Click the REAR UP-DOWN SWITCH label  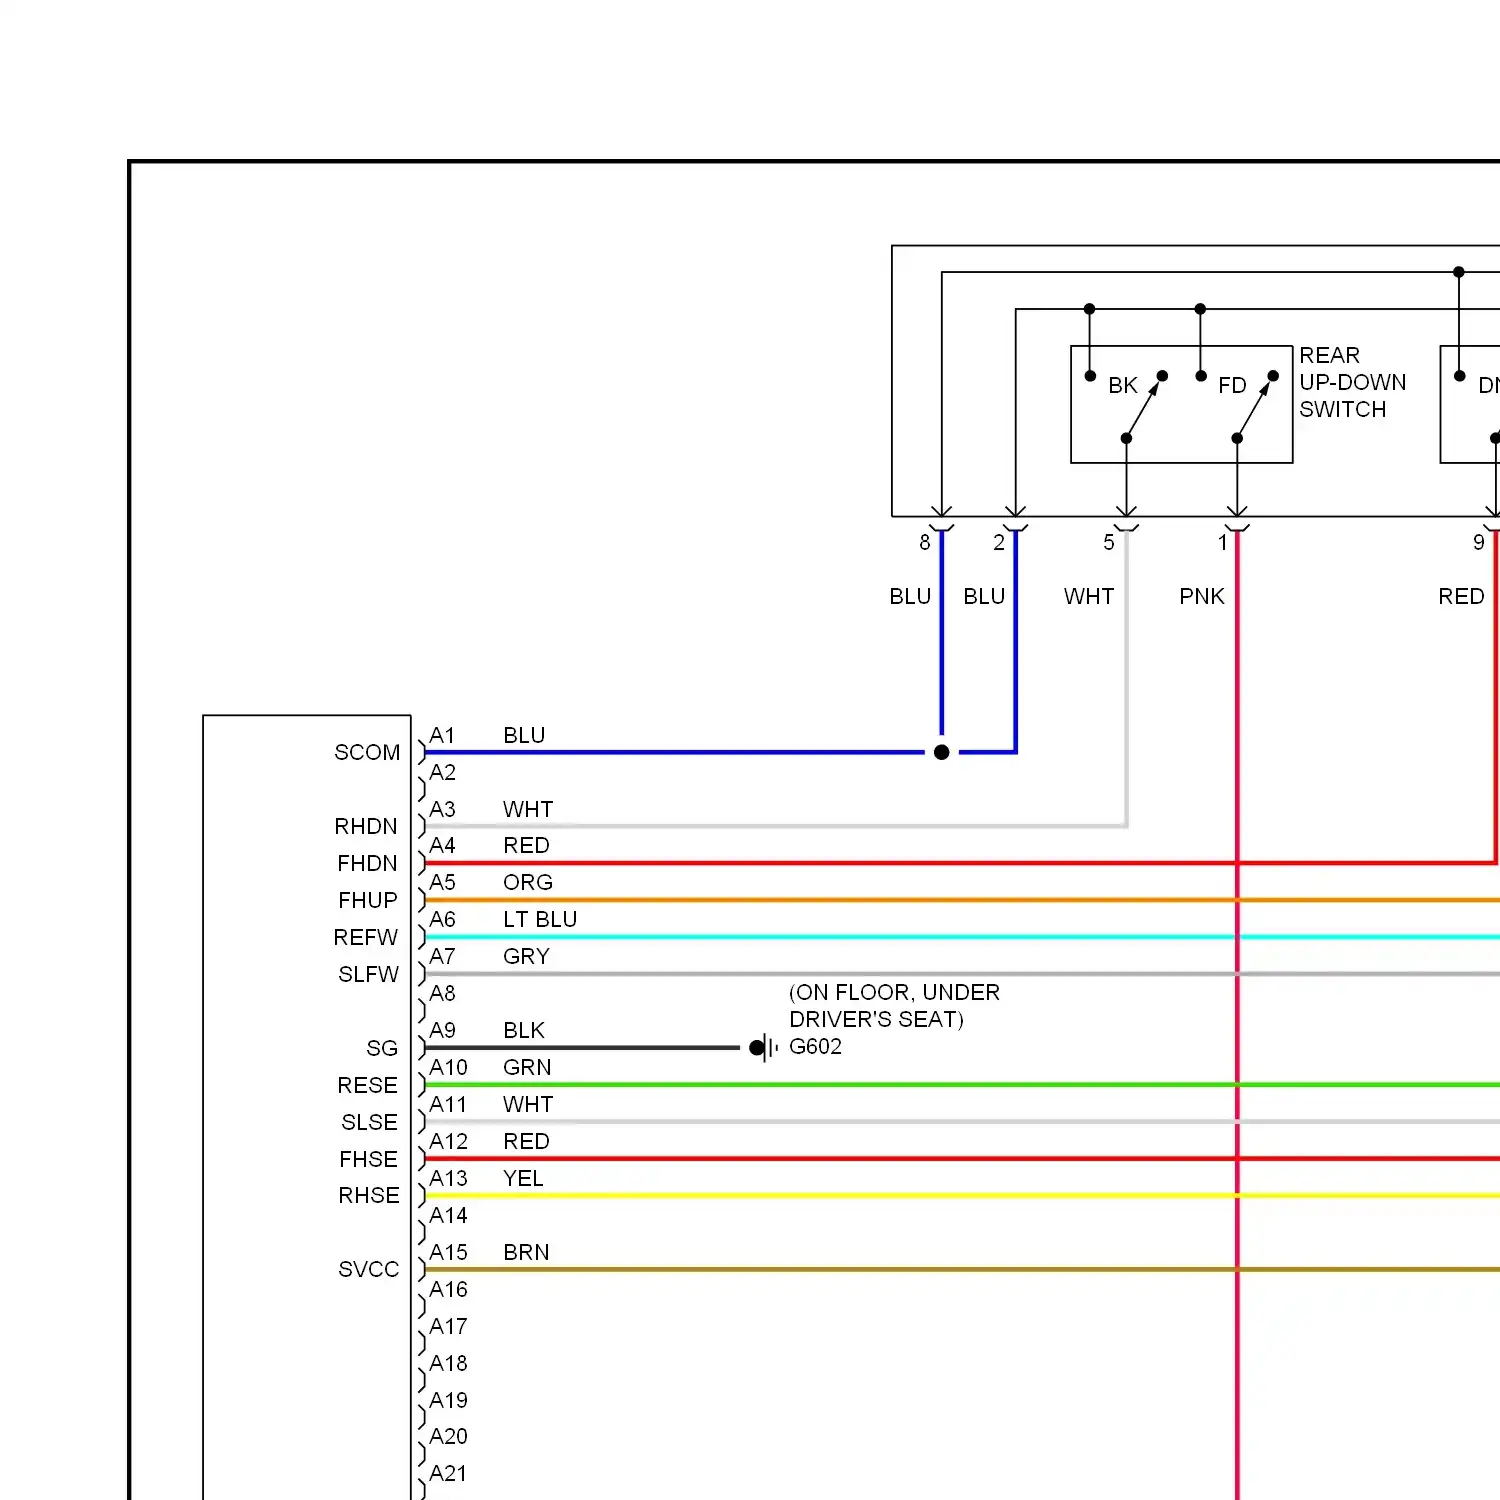[1352, 382]
